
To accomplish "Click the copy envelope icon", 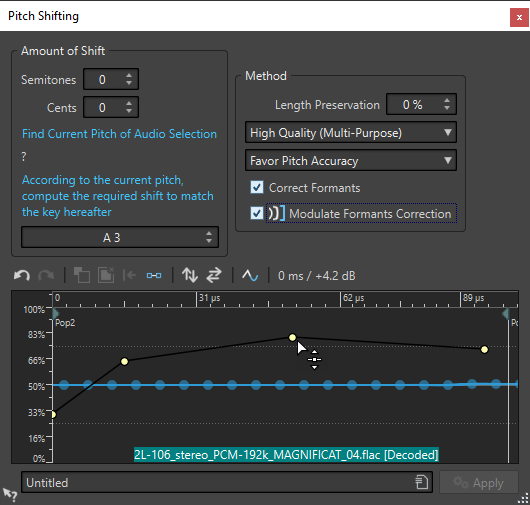I will pos(82,275).
